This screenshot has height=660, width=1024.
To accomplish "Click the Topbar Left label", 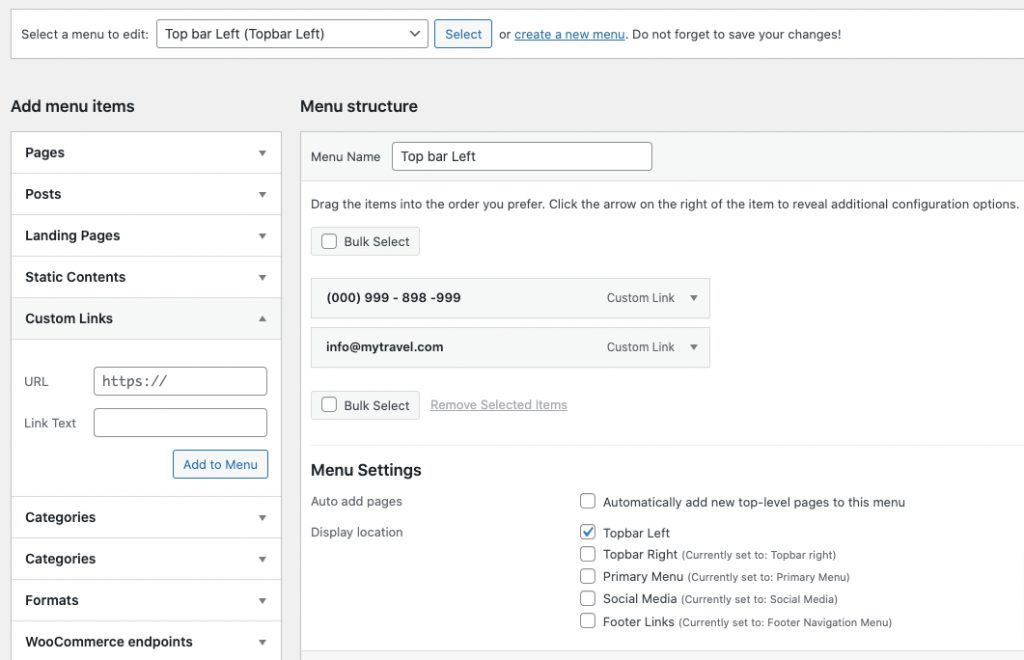I will 636,533.
